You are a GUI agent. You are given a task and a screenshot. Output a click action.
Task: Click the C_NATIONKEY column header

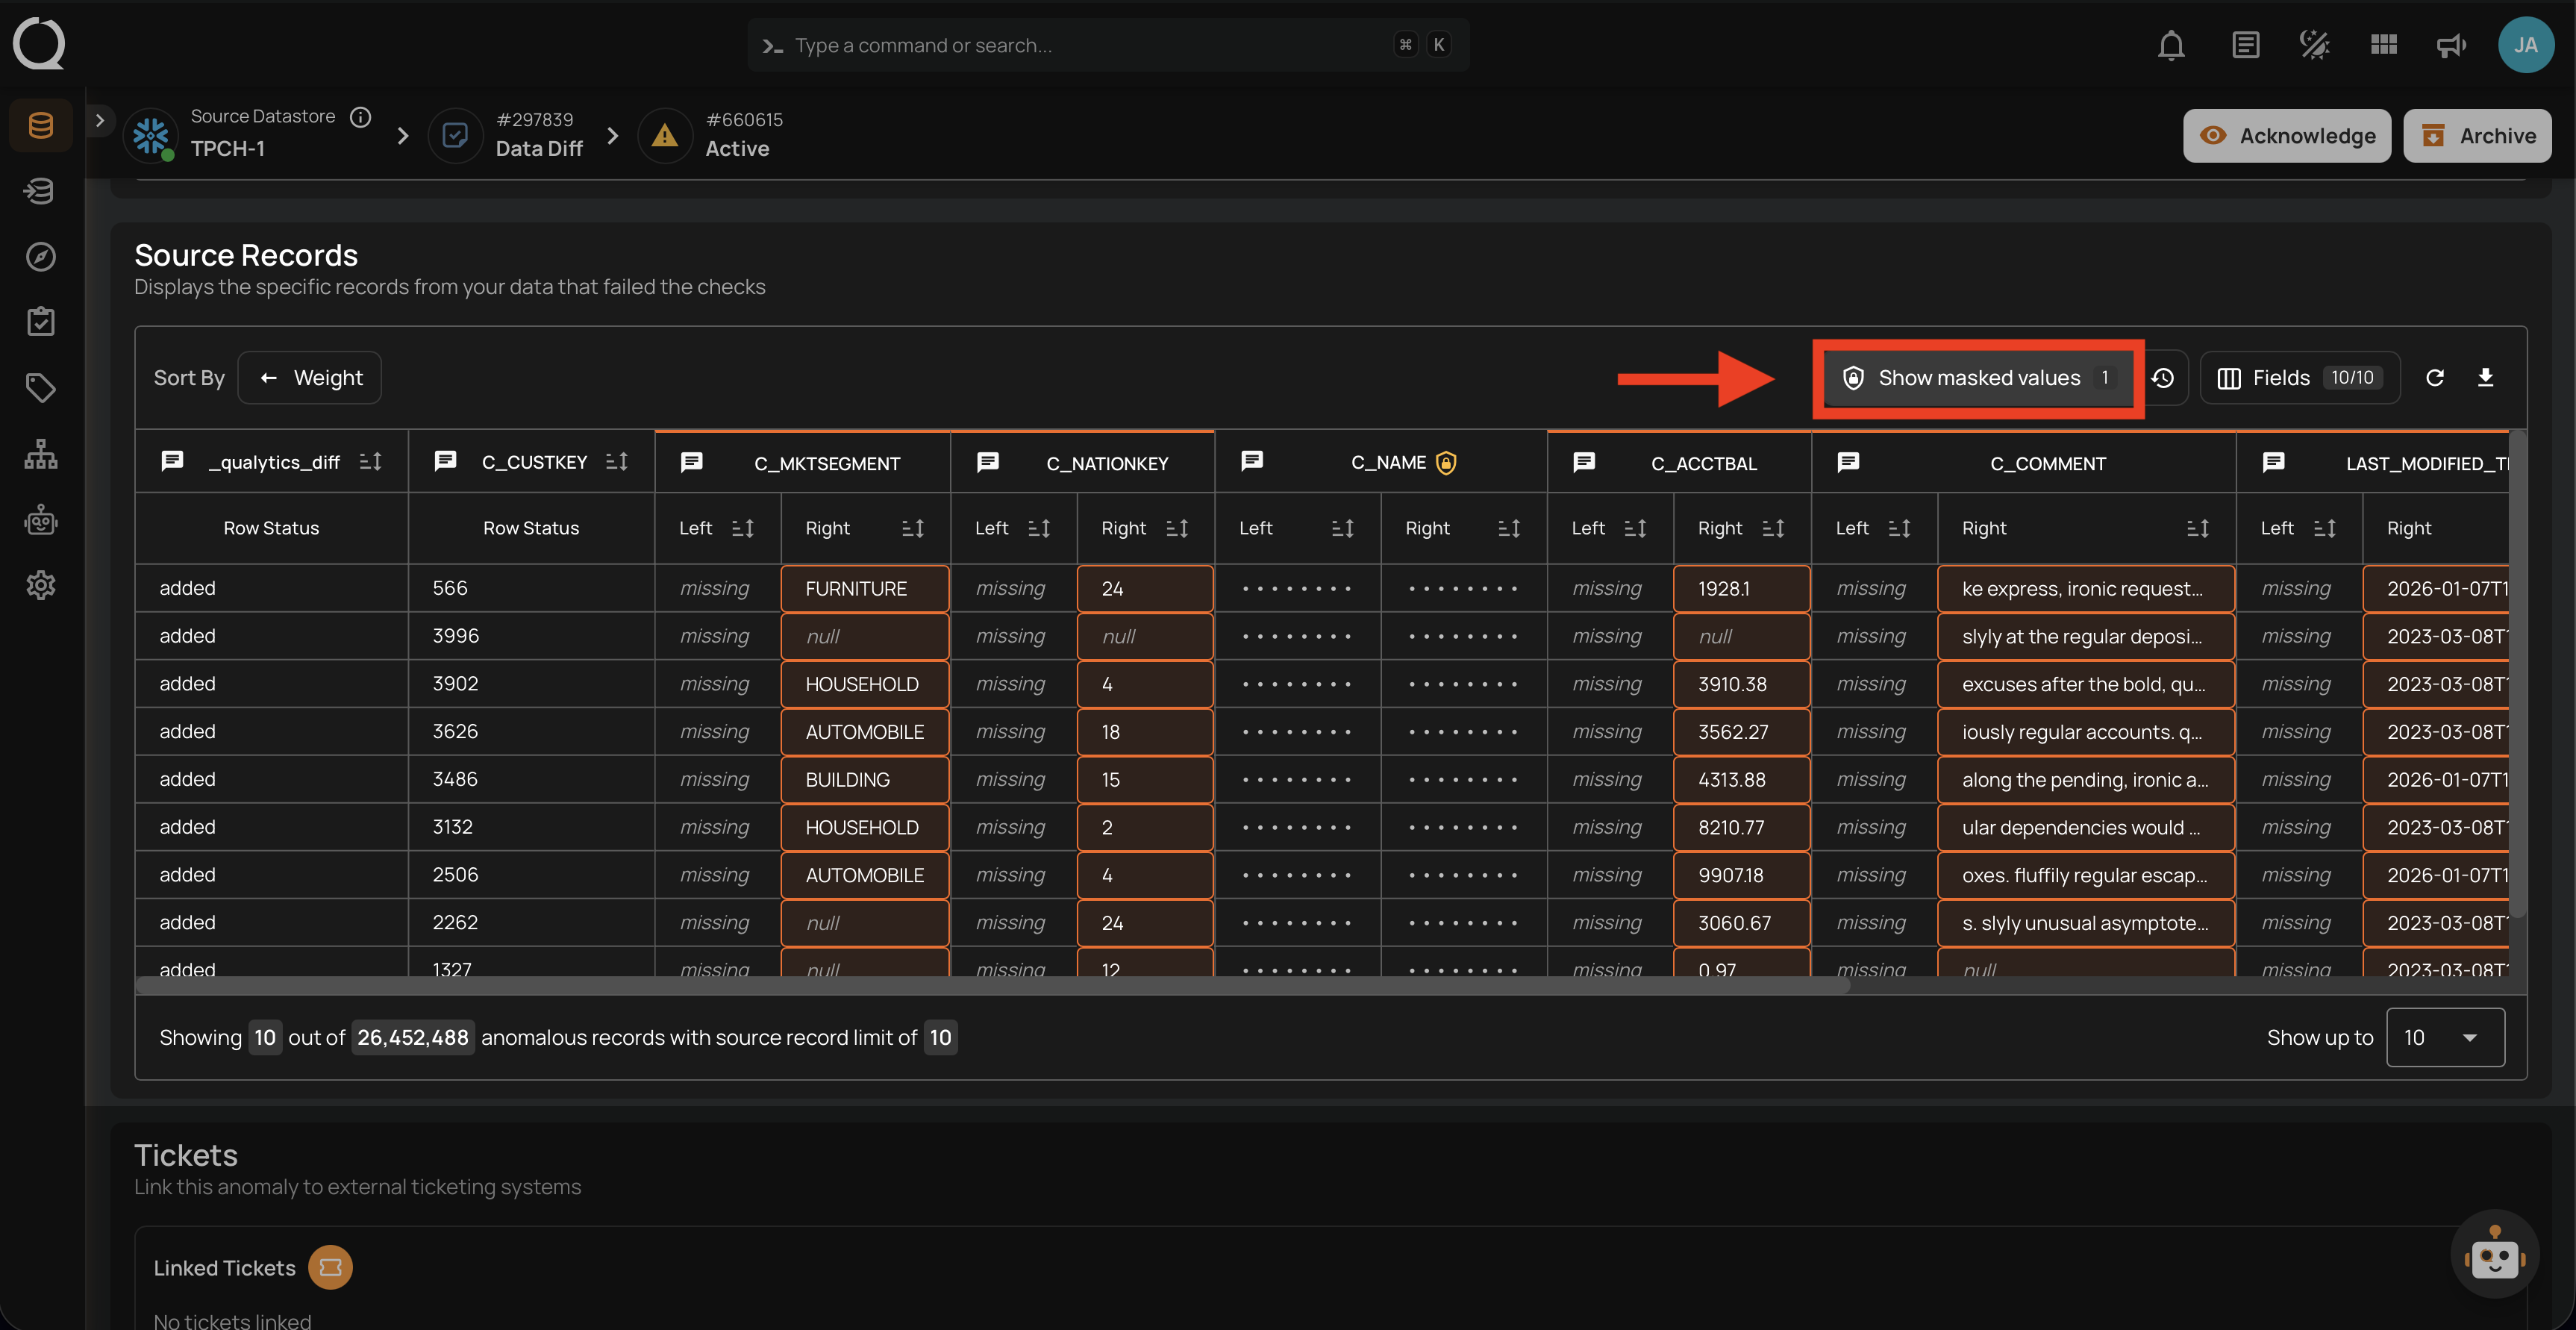(1107, 463)
